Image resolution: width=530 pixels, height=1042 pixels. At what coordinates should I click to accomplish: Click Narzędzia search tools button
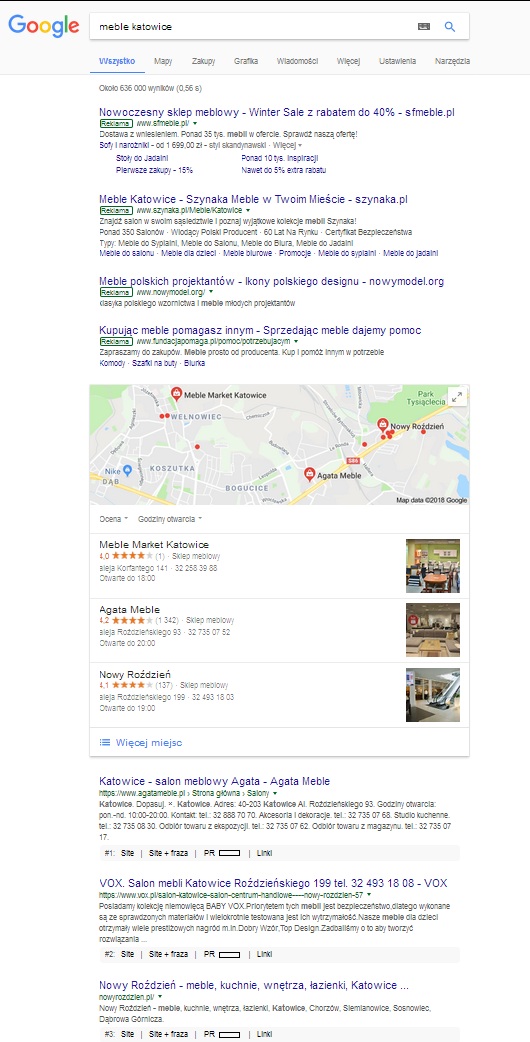coord(452,61)
